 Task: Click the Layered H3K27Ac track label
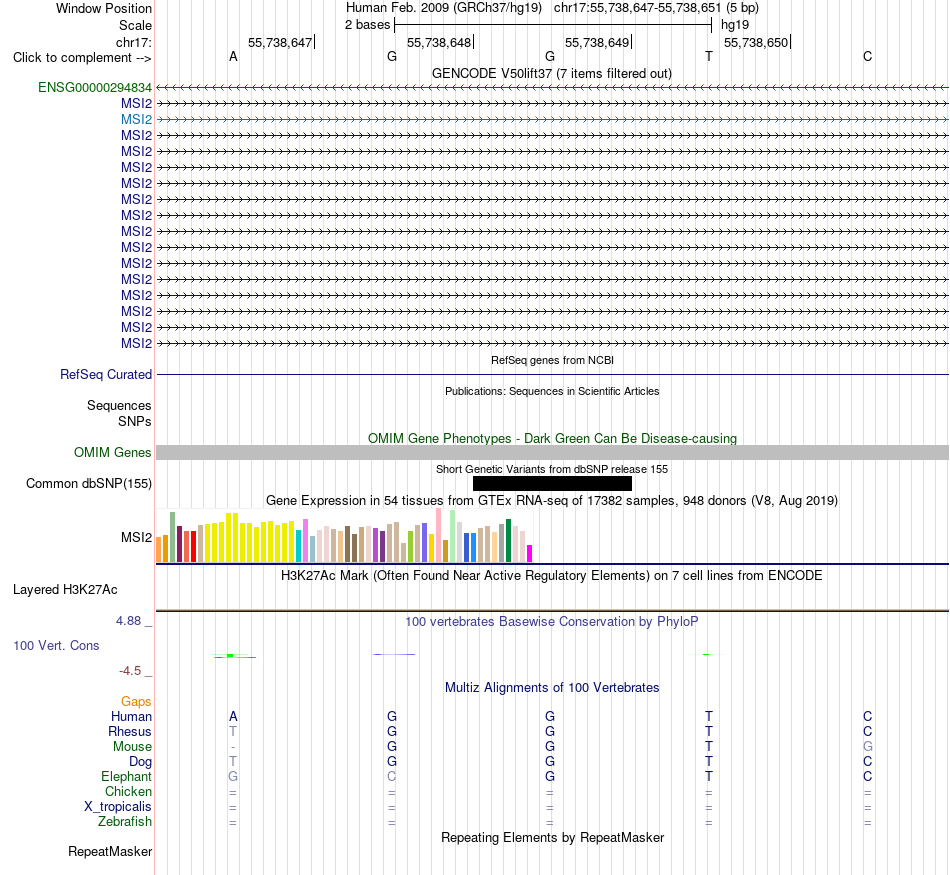[65, 590]
